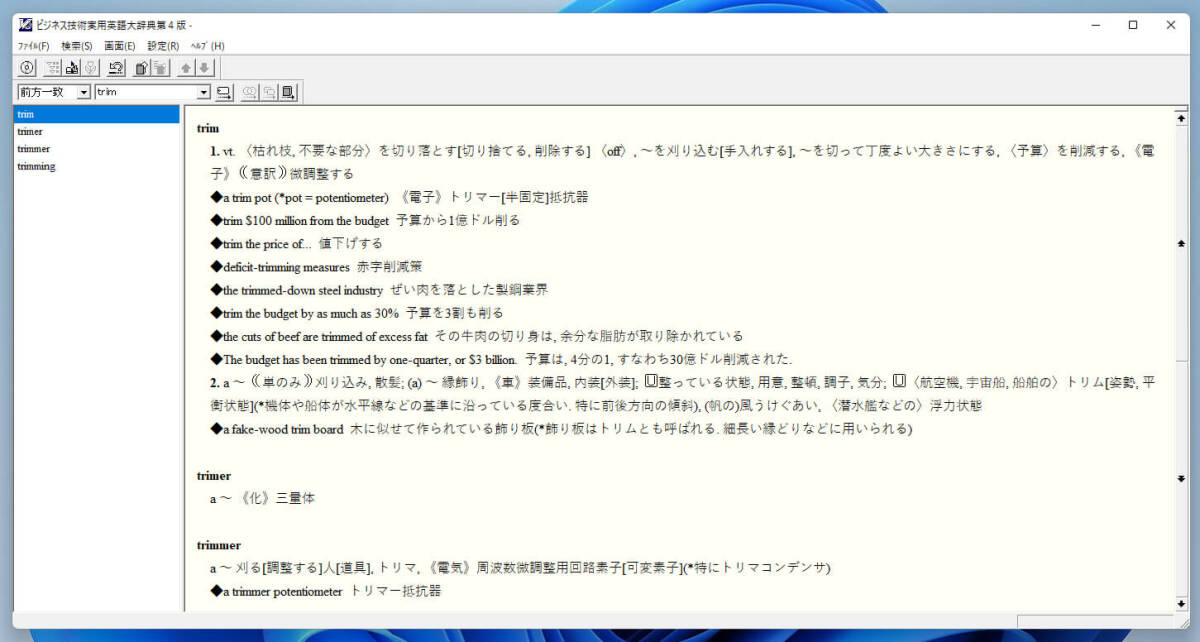Click the bookmark-add toolbar icon
This screenshot has width=1200, height=642.
coord(142,68)
